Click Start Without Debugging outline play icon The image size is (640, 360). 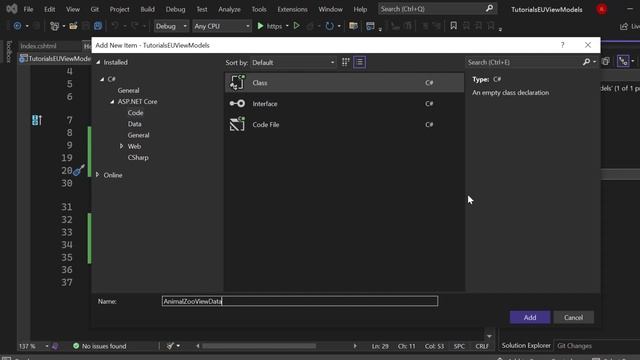297,26
